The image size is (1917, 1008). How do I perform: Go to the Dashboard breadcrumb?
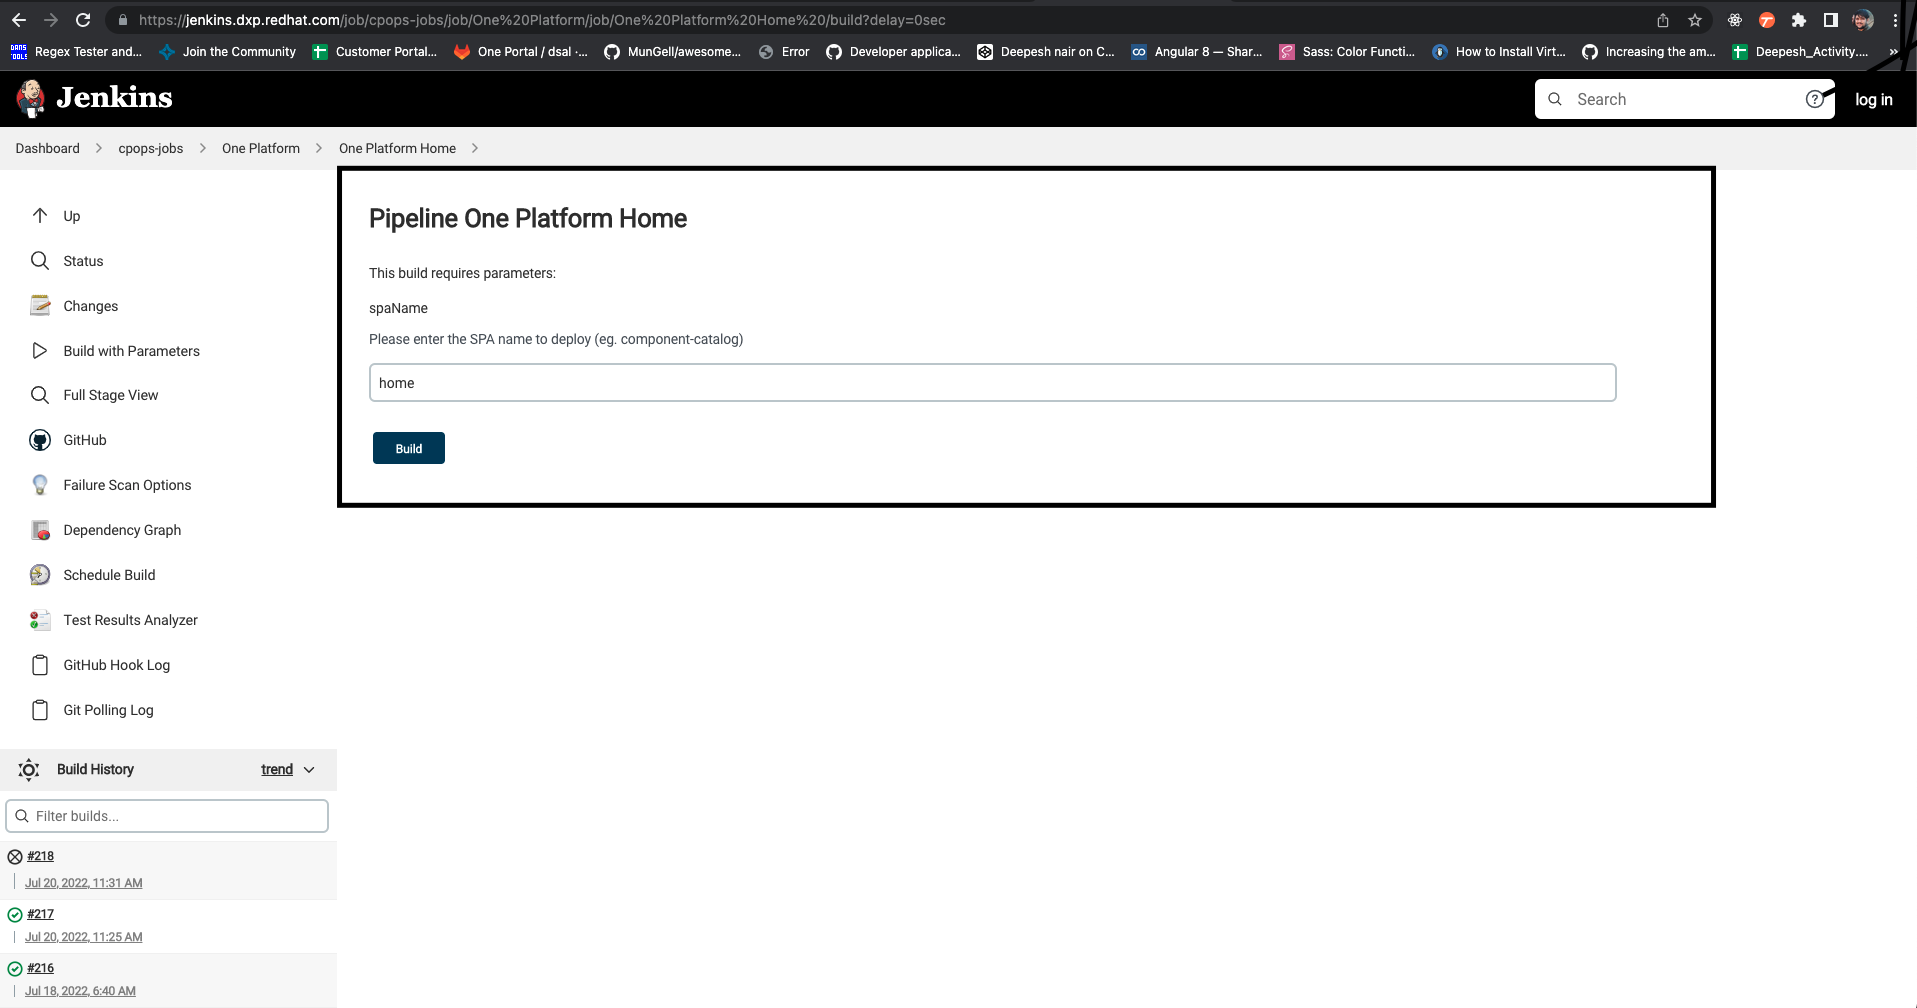[x=47, y=148]
